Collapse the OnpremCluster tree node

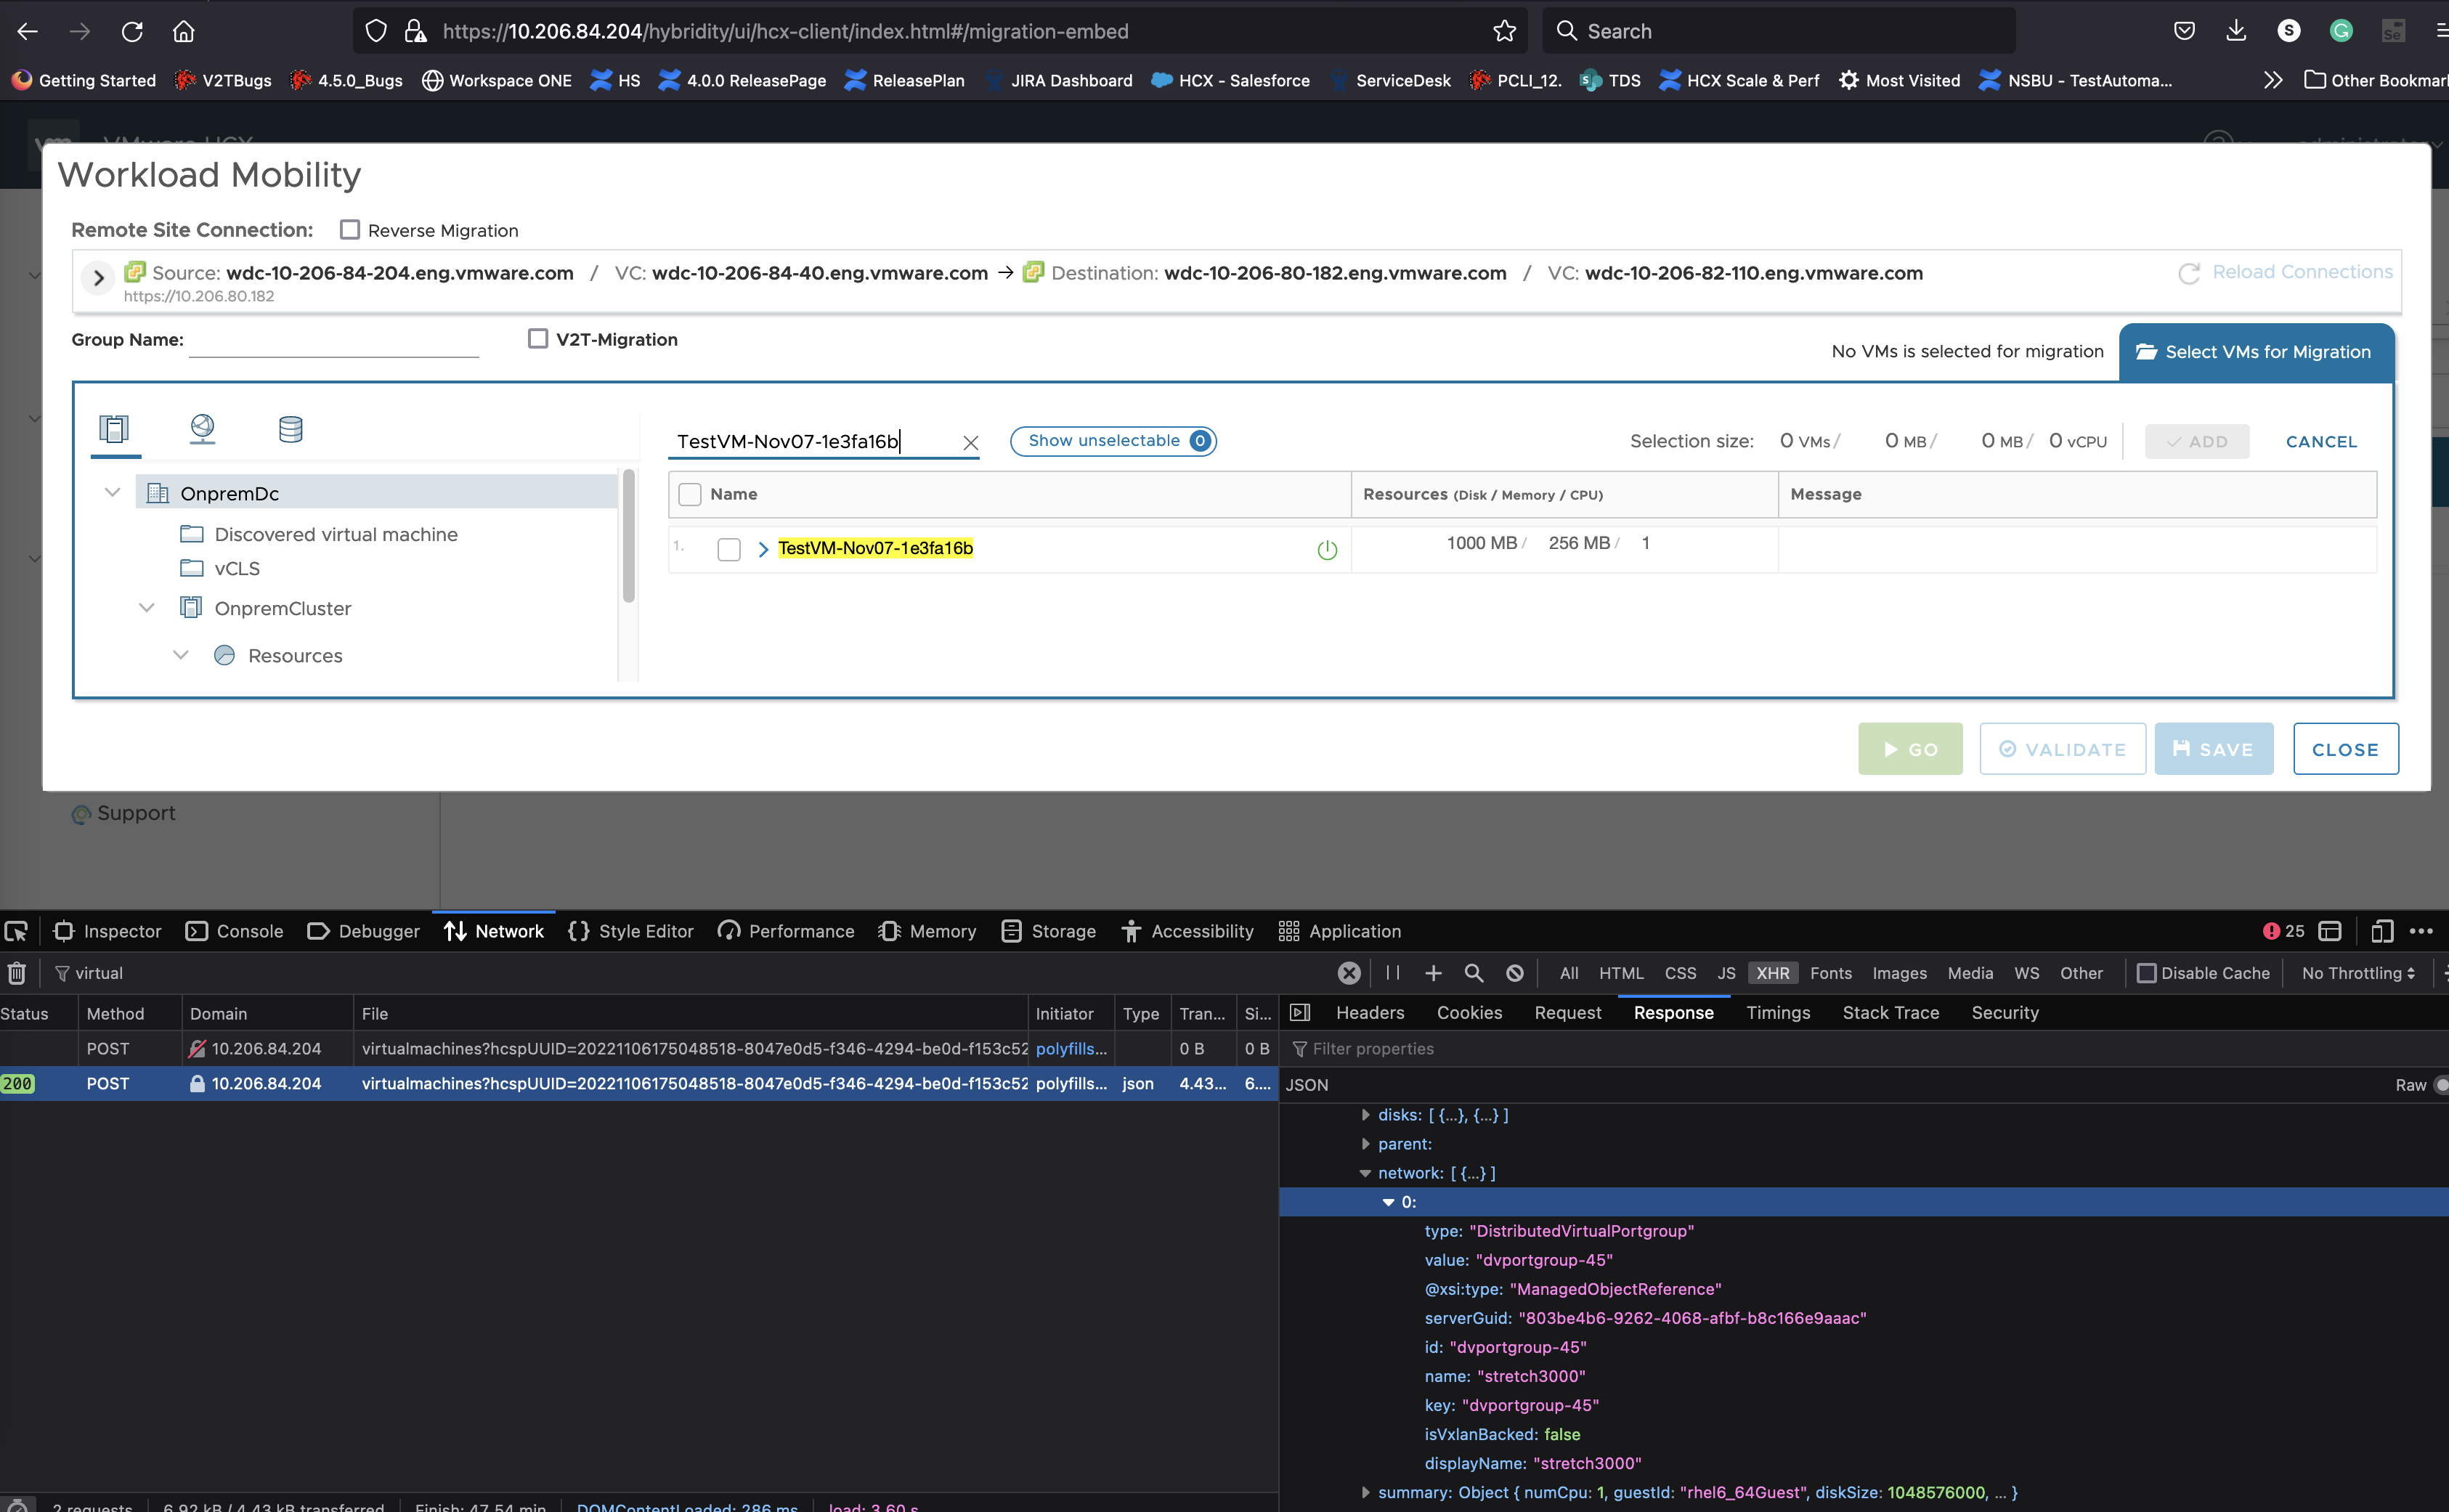click(x=146, y=608)
